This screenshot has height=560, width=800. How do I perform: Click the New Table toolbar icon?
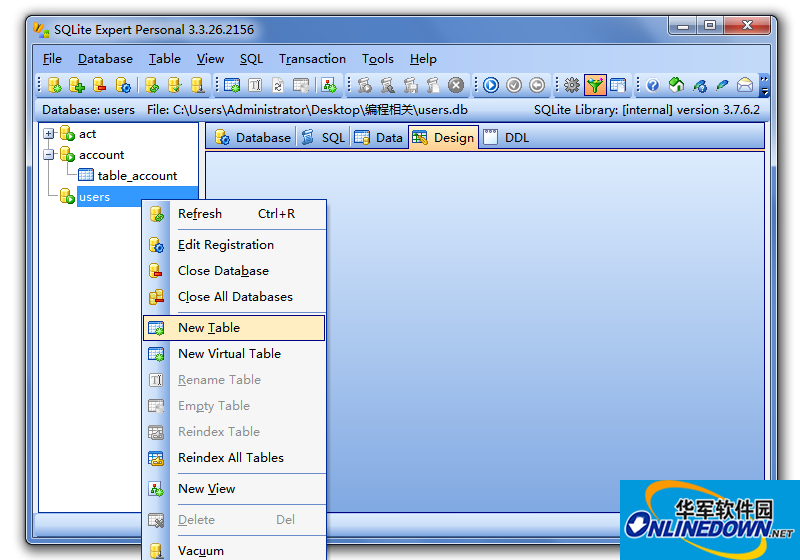[x=232, y=85]
